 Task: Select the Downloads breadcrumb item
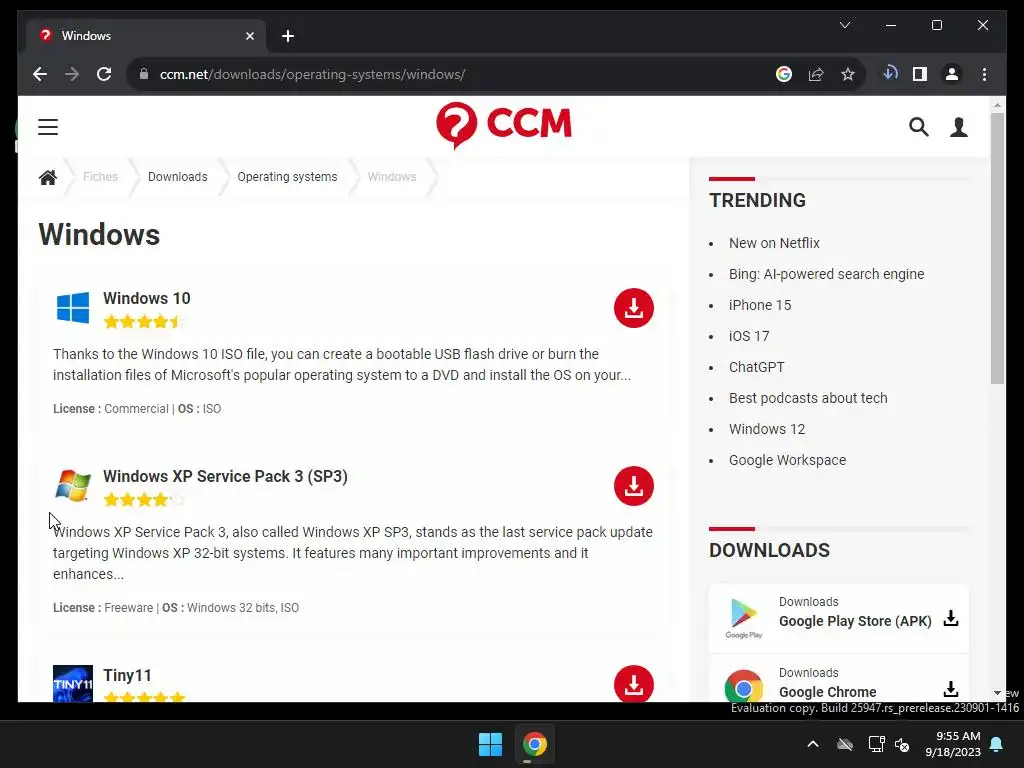pyautogui.click(x=178, y=177)
